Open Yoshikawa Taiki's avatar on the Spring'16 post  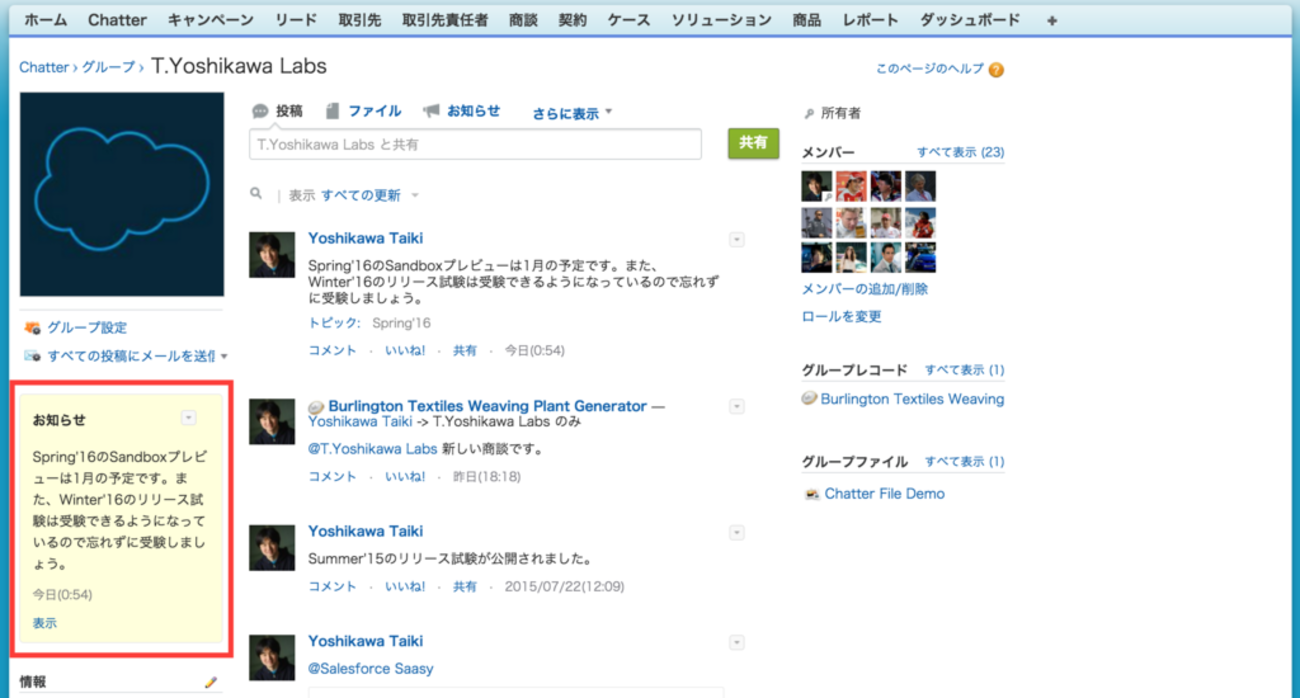coord(272,255)
